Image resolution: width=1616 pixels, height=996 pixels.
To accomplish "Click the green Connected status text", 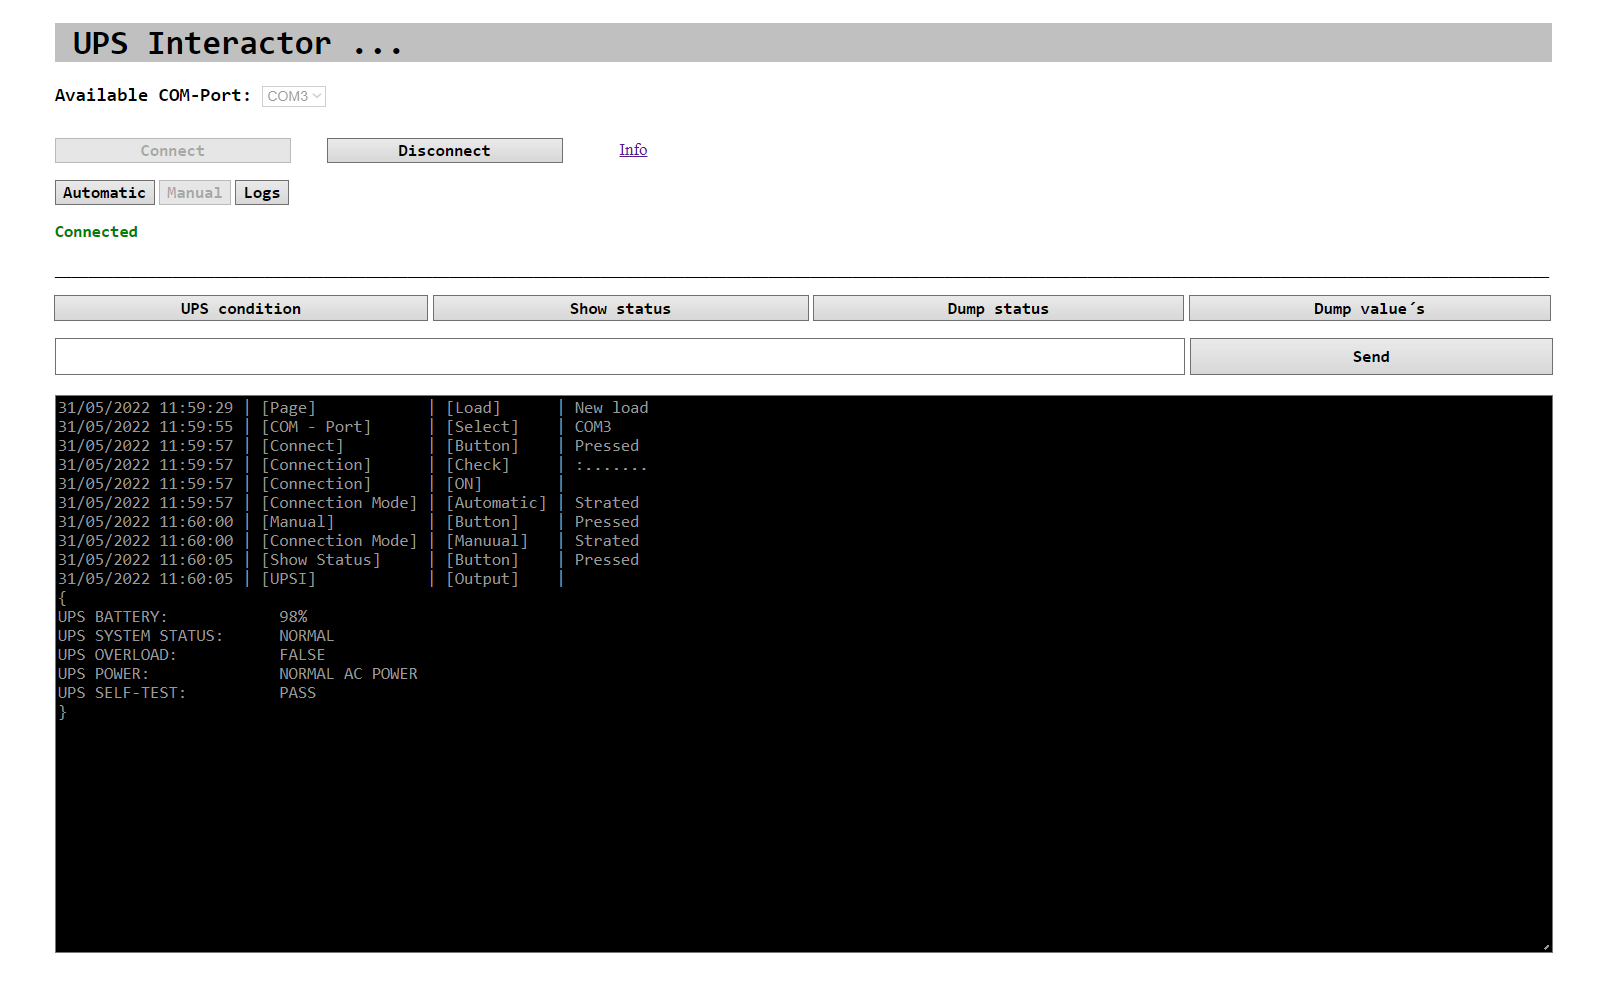I will click(96, 232).
